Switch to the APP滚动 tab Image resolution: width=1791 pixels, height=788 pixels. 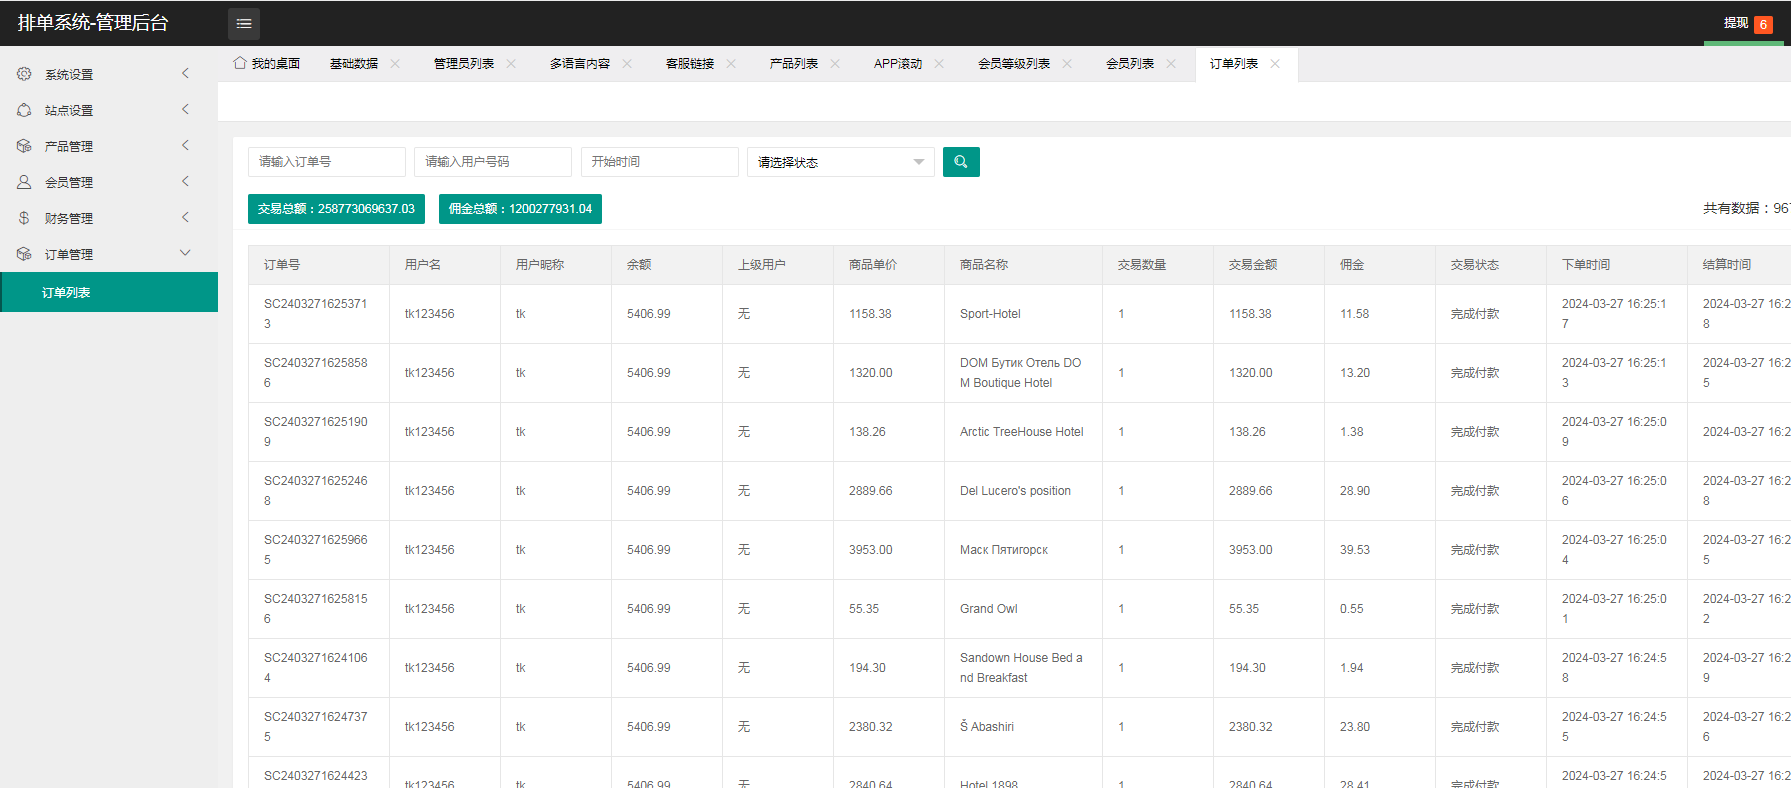[898, 64]
